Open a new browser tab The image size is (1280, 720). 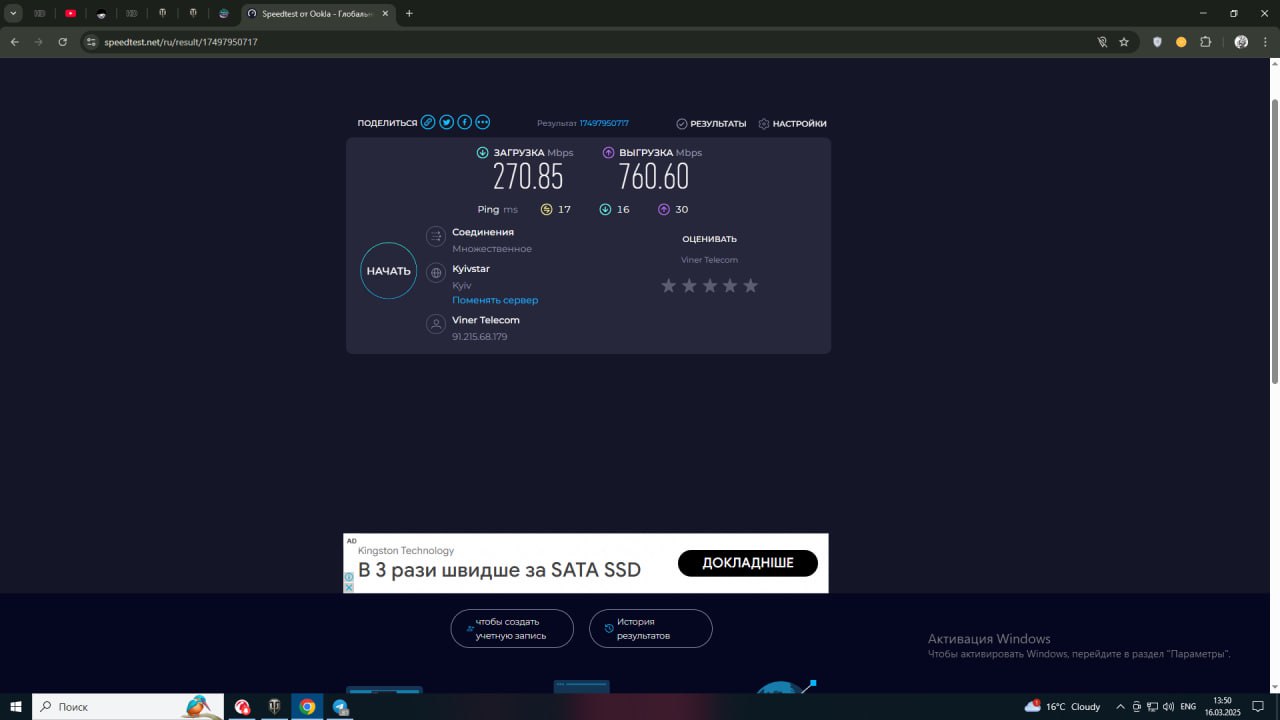coord(409,13)
